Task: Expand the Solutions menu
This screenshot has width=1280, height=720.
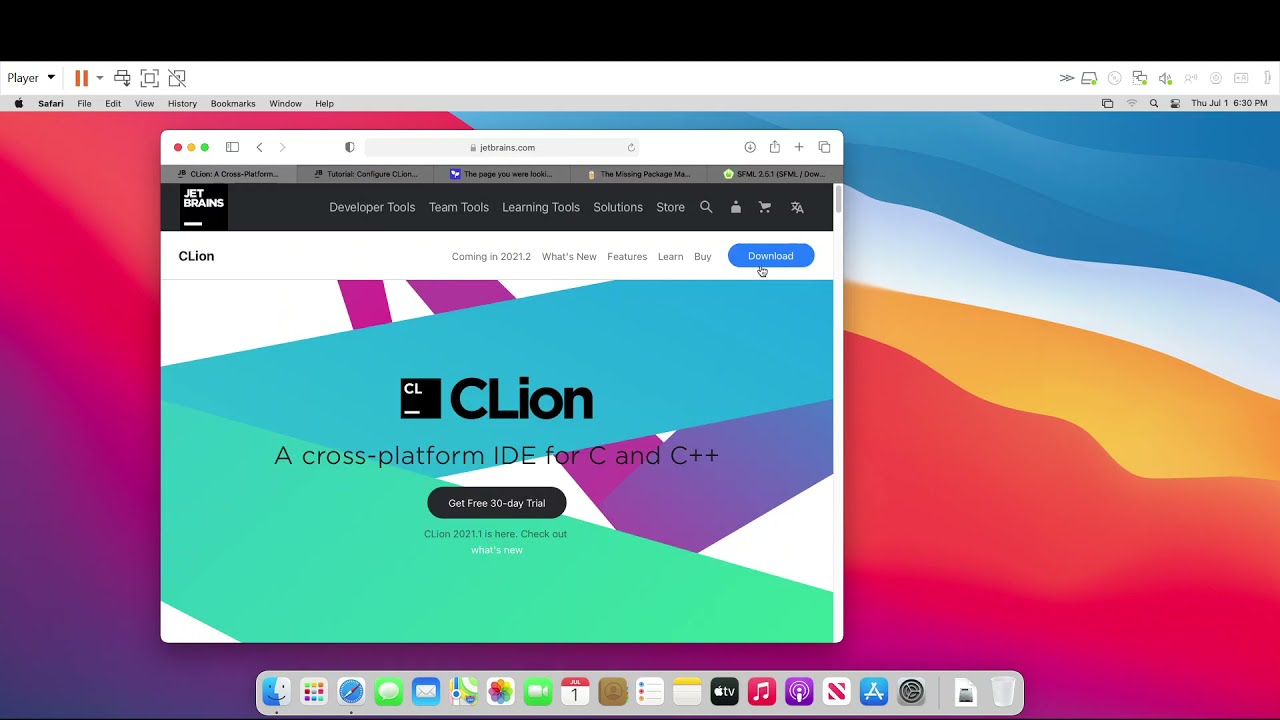Action: click(618, 207)
